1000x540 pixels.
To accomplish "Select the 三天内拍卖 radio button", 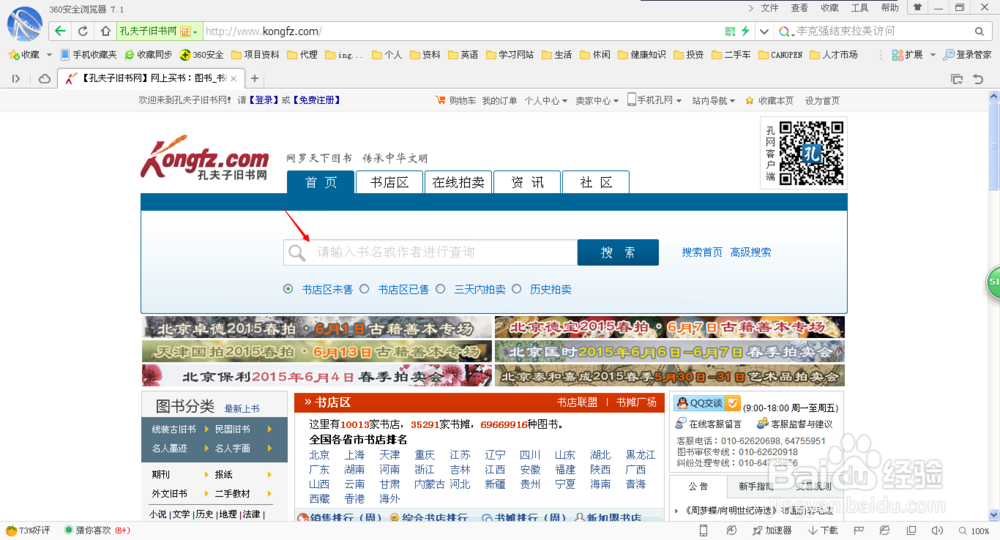I will (440, 289).
